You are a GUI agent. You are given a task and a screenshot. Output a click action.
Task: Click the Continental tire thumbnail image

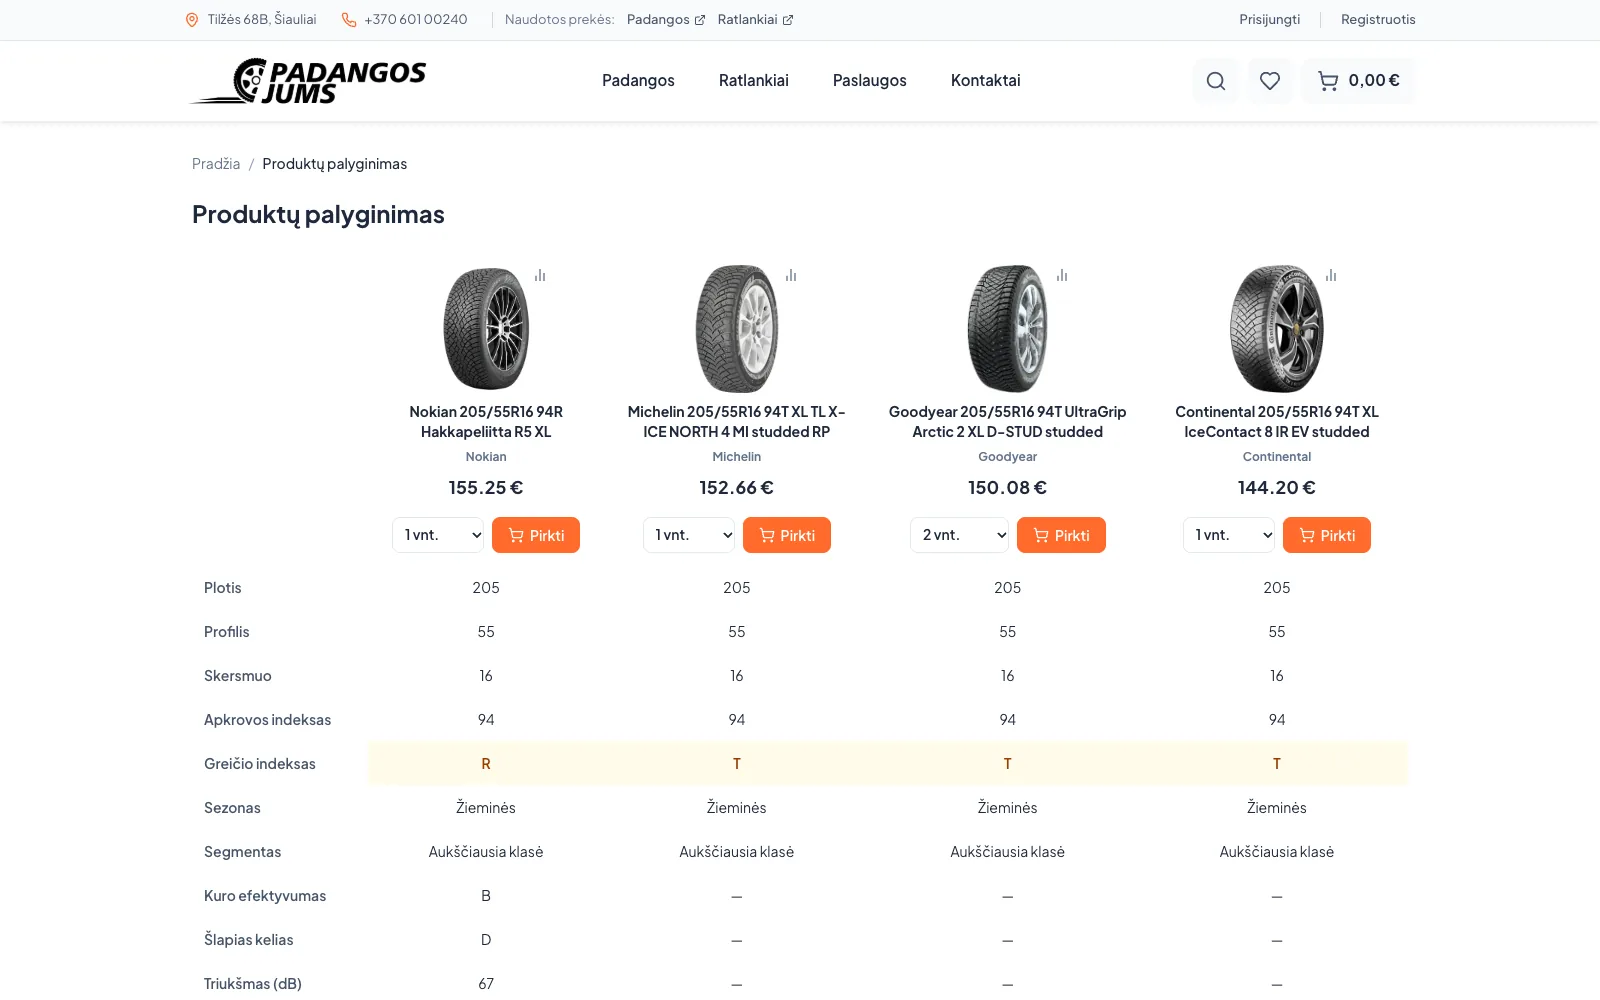(x=1277, y=328)
